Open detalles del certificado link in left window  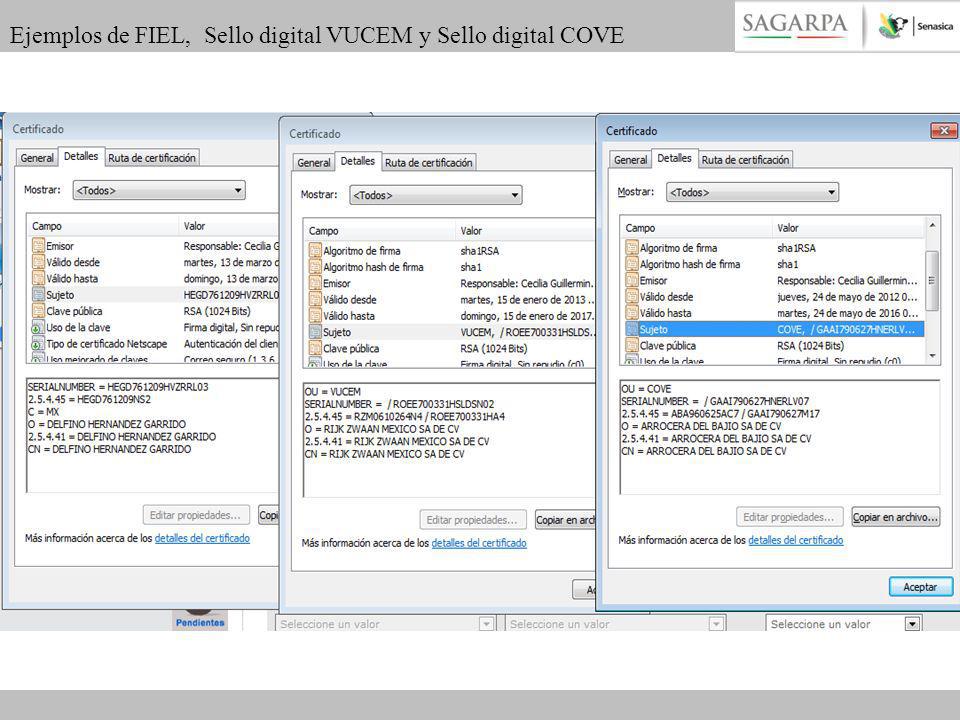coord(202,538)
